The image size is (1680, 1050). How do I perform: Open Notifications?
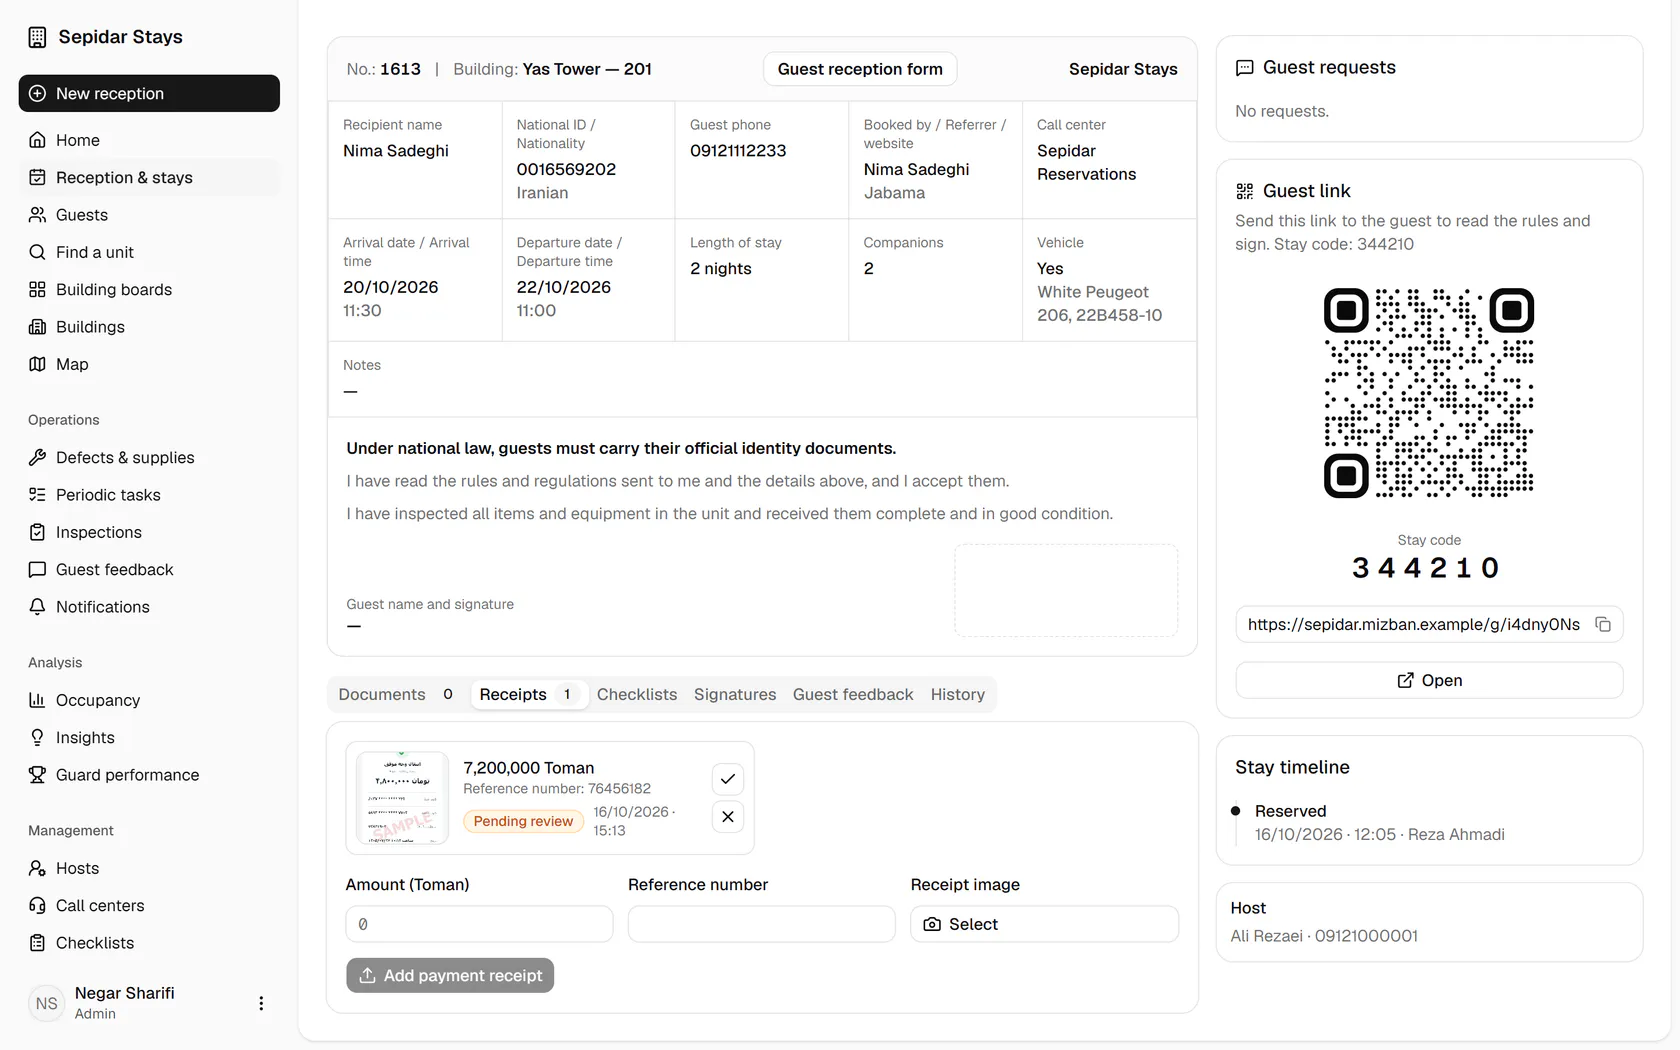149,607
